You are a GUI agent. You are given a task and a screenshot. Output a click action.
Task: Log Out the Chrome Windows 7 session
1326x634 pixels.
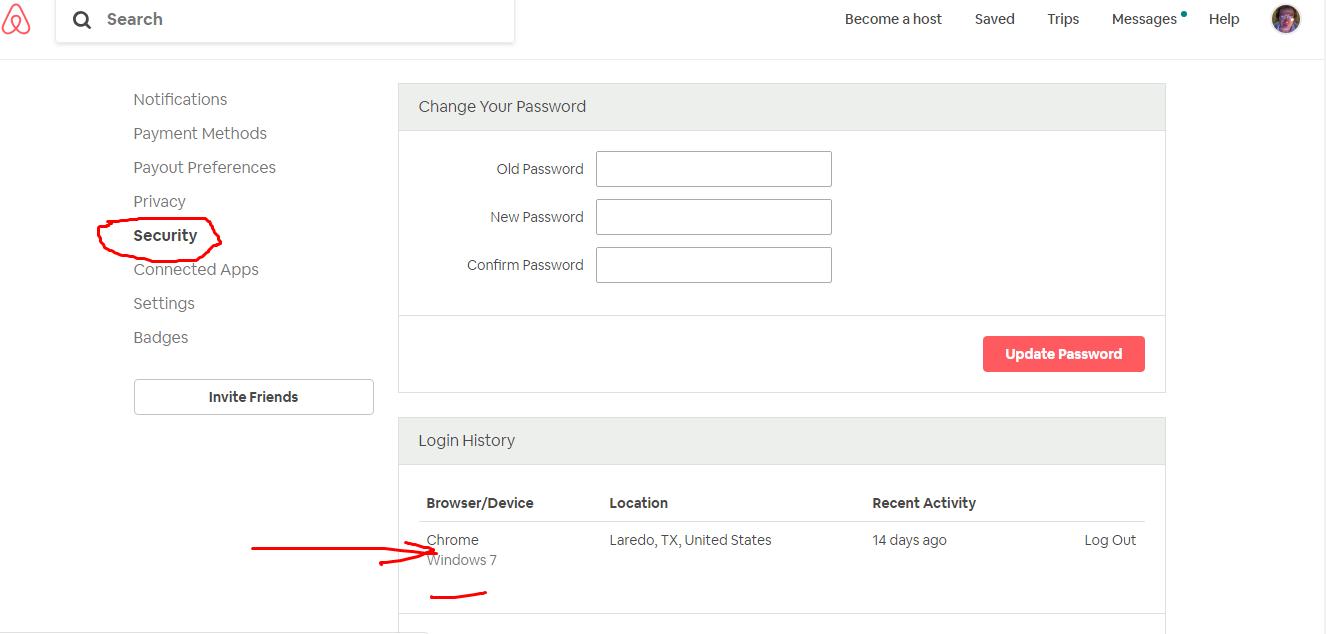[1110, 540]
